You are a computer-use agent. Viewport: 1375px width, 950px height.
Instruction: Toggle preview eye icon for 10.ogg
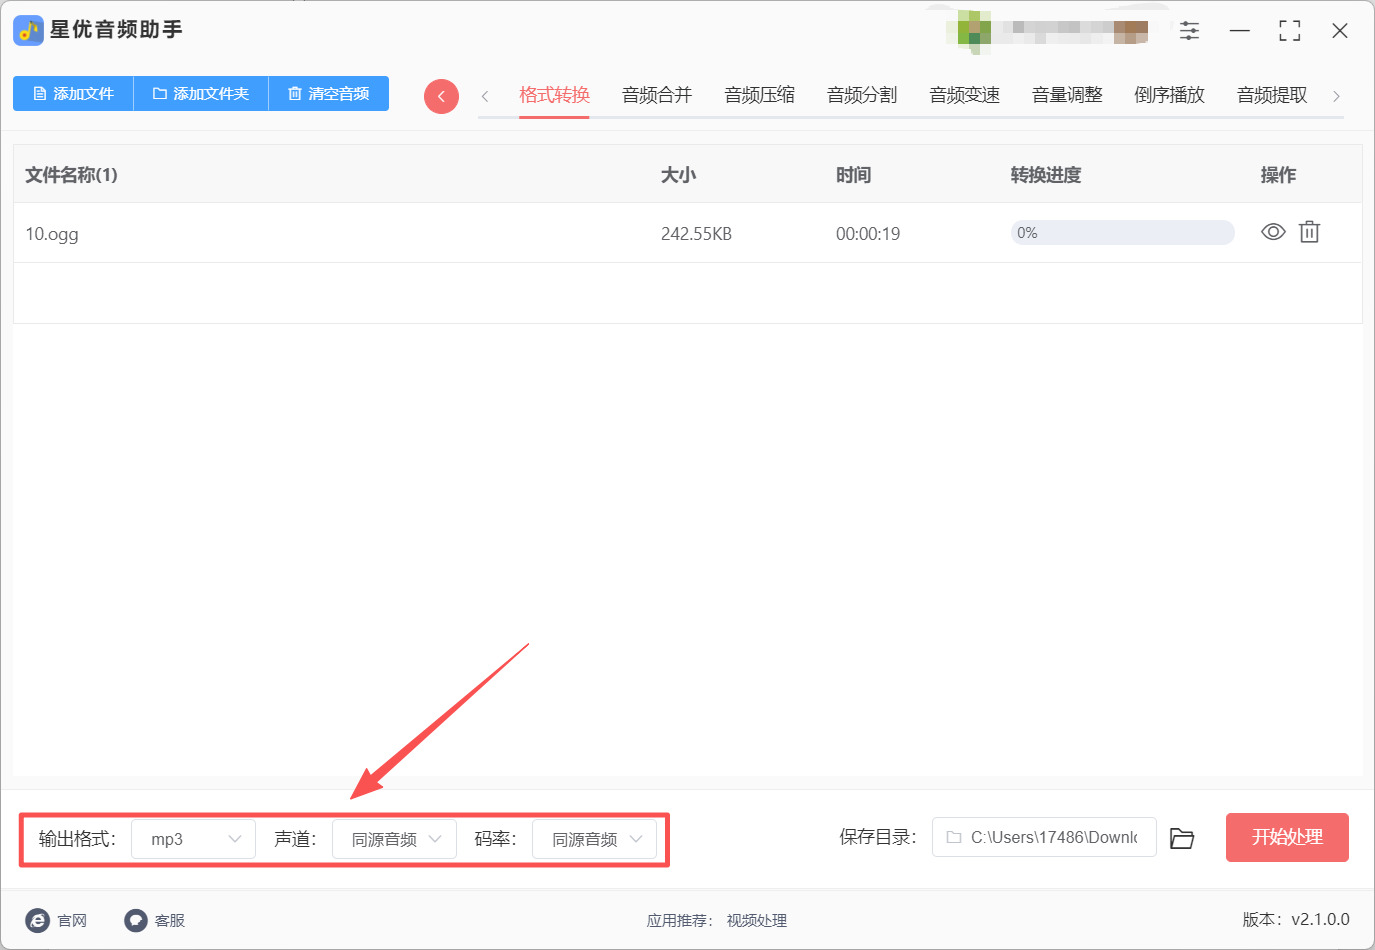1273,232
